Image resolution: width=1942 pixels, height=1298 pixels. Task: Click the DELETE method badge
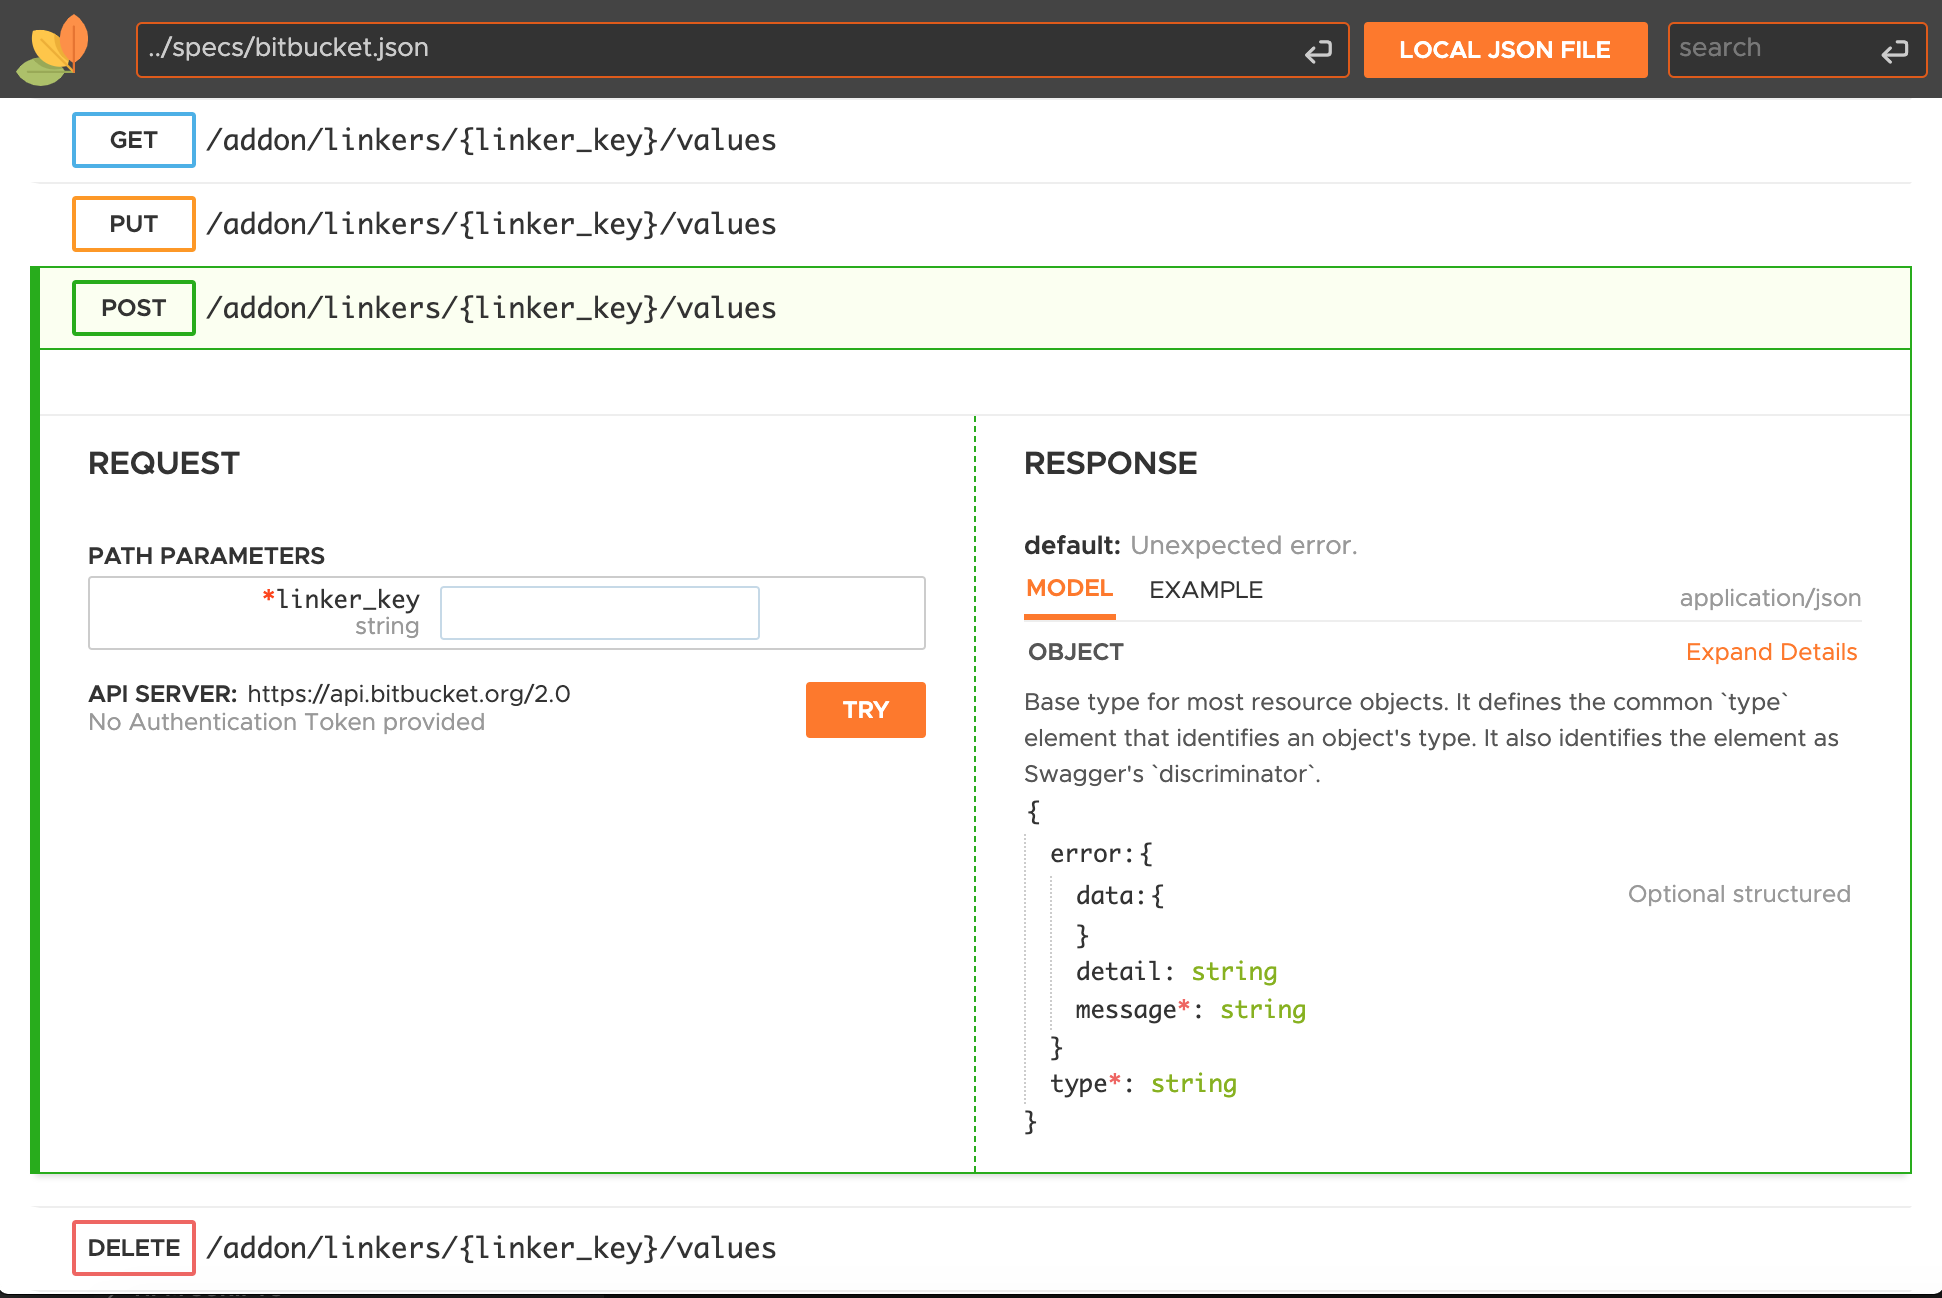click(x=133, y=1248)
